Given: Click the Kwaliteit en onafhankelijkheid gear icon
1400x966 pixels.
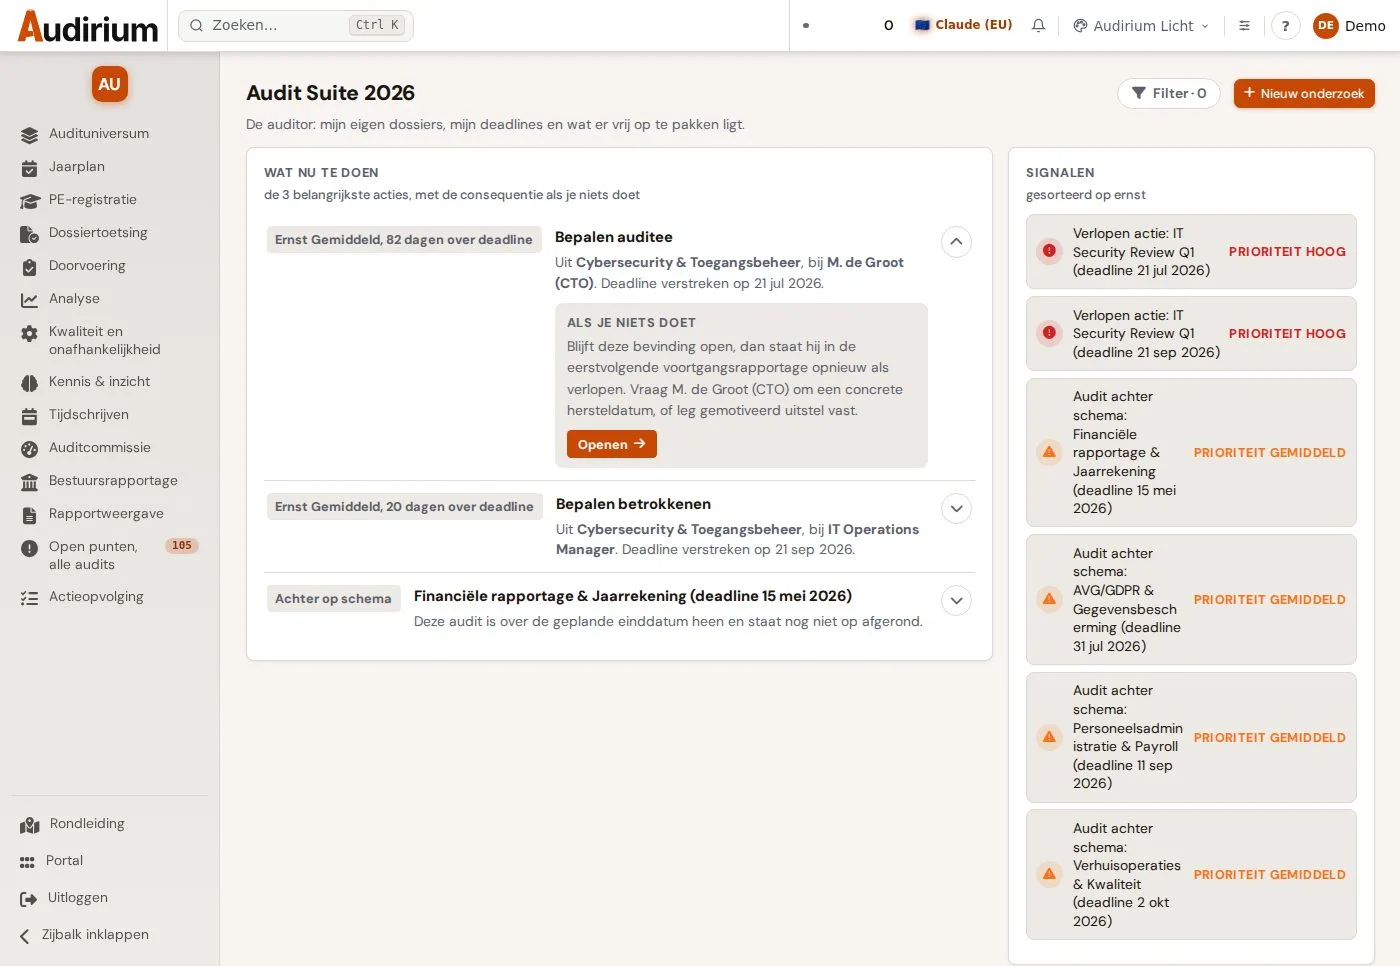Looking at the screenshot, I should (30, 332).
